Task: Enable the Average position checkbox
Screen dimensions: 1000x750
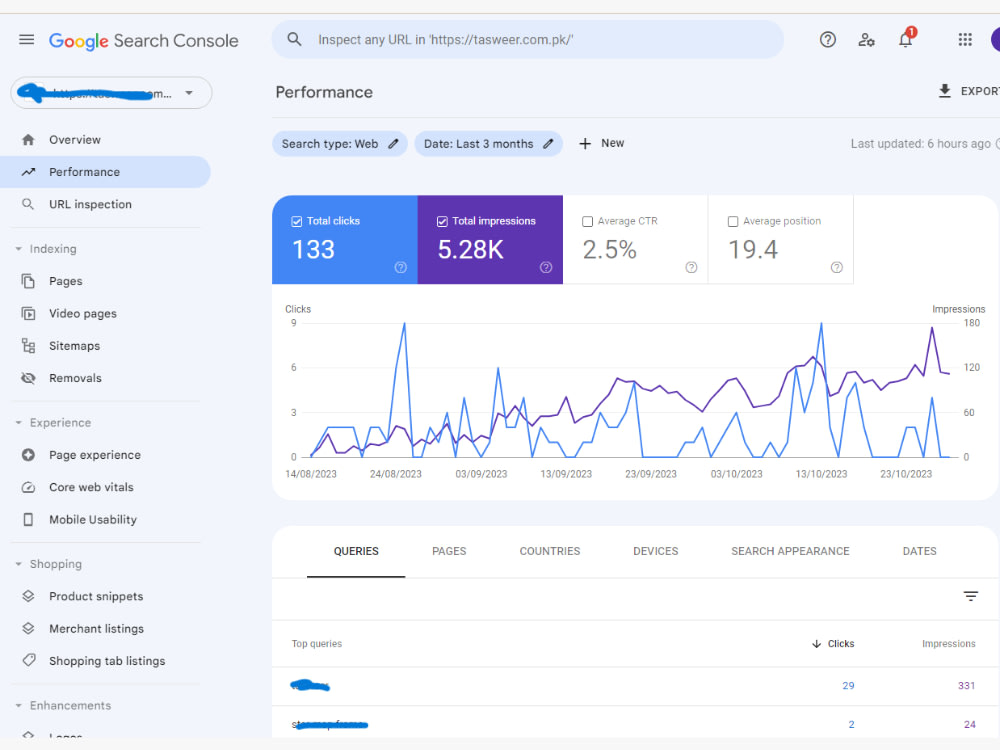Action: pyautogui.click(x=733, y=221)
